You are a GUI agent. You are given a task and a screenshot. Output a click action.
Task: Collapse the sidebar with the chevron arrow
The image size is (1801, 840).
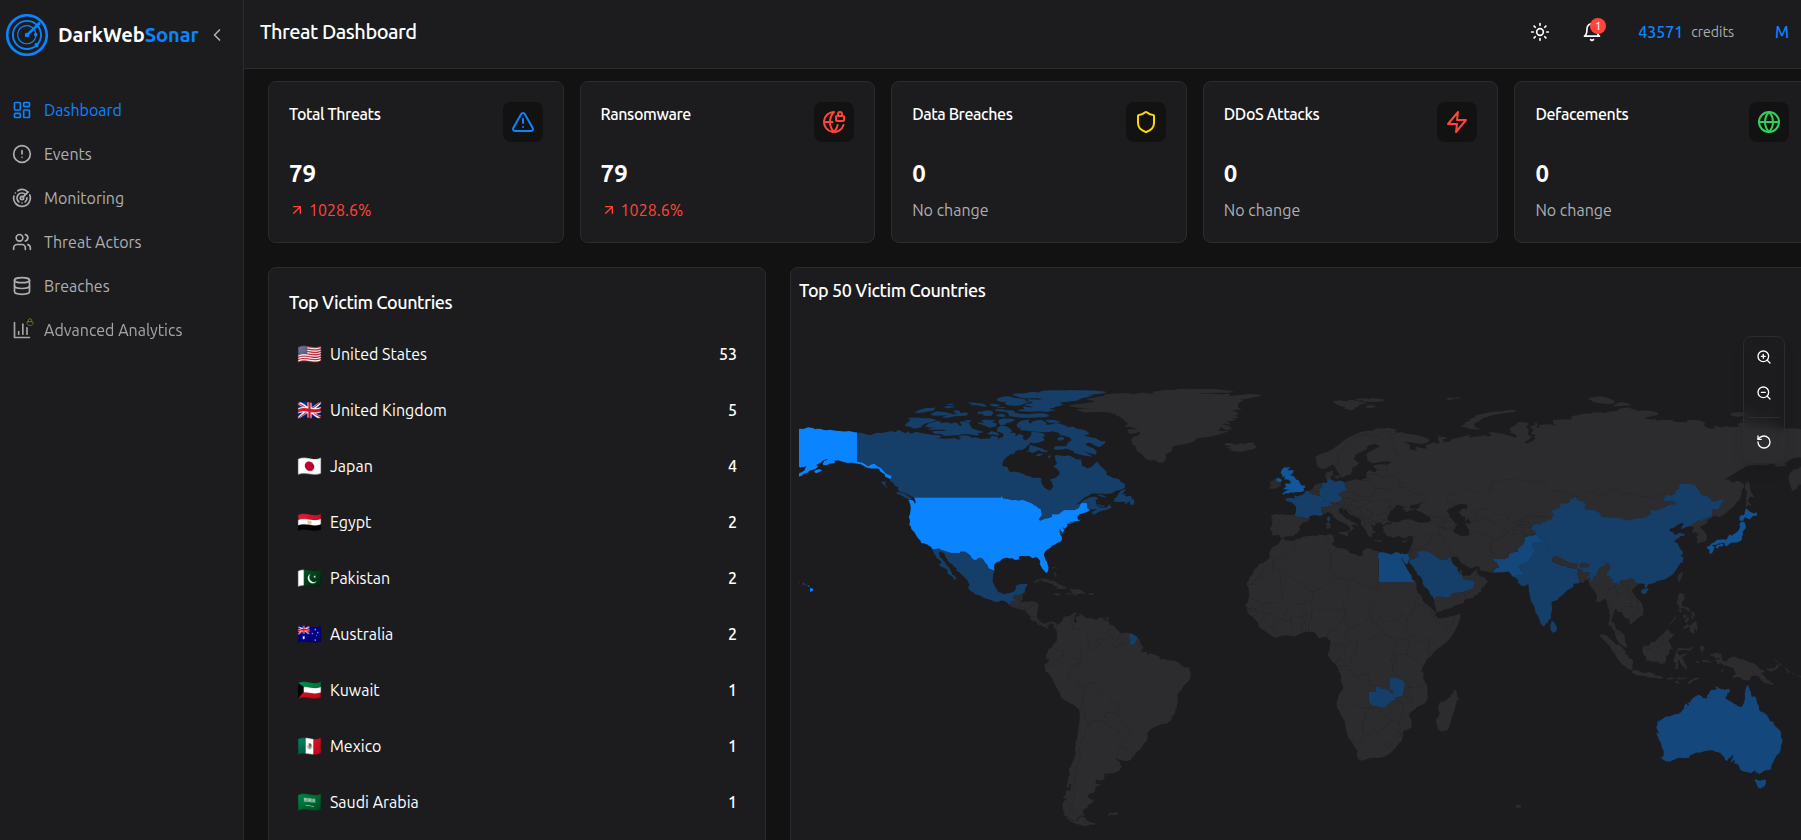[x=217, y=35]
